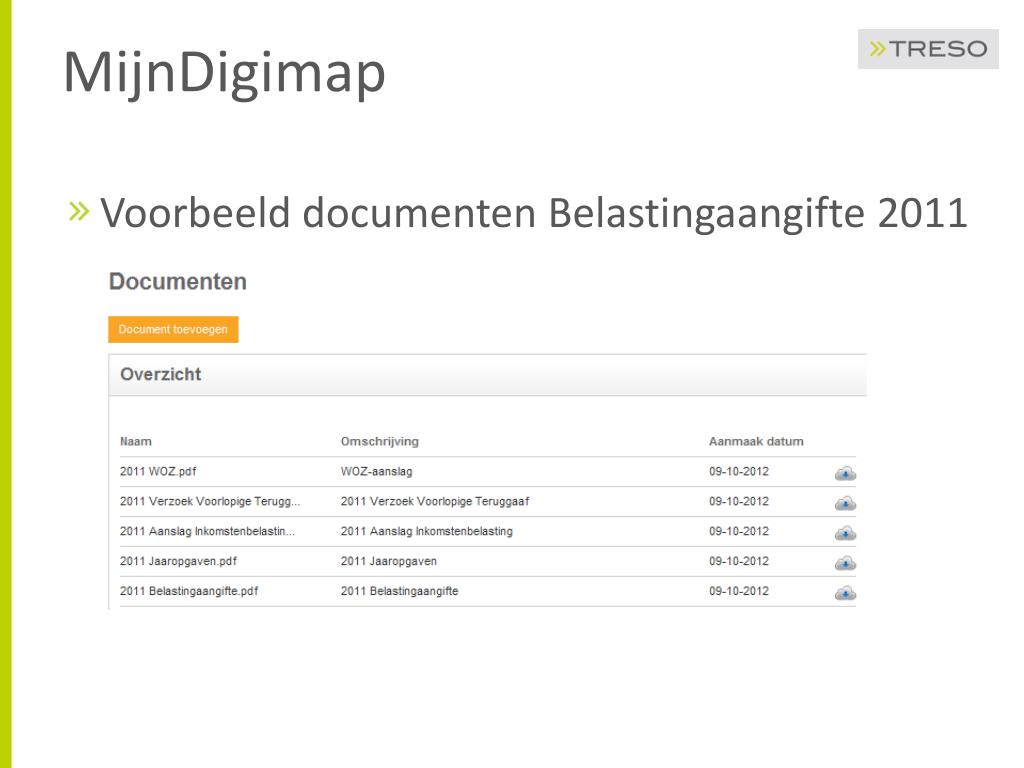Select the 2011 Aanslag Inkomstenbelasting description
The width and height of the screenshot is (1024, 768).
click(x=426, y=532)
